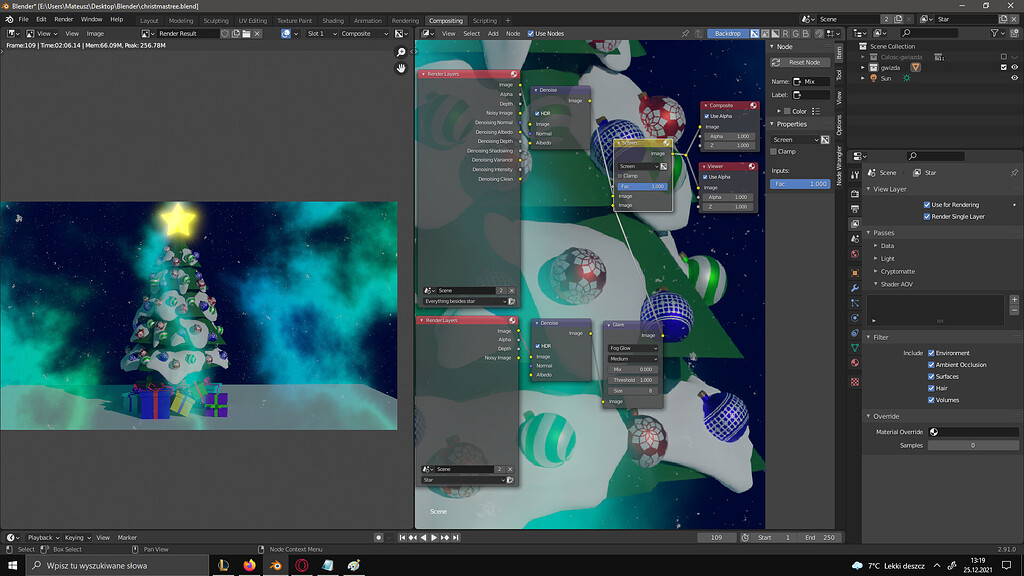Pin the node tree with pin icon
Image resolution: width=1024 pixels, height=576 pixels.
(x=685, y=33)
